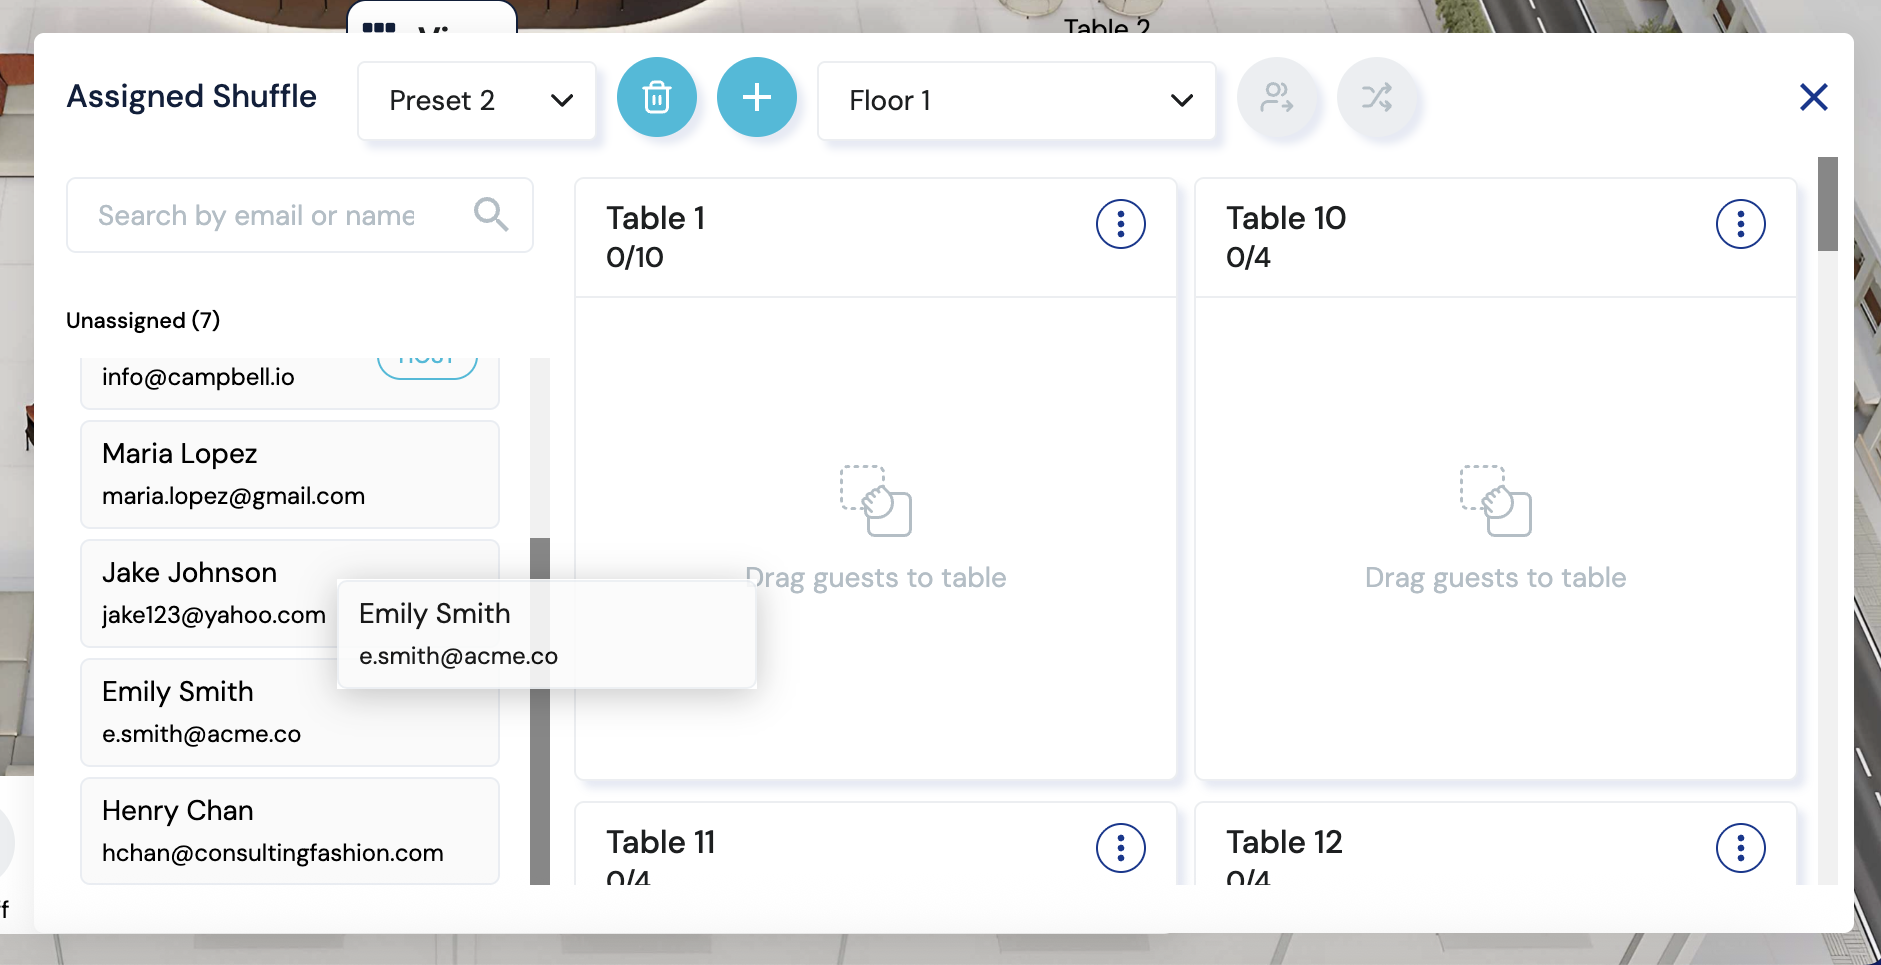Click the shuffle arrows icon button
The height and width of the screenshot is (965, 1881).
pyautogui.click(x=1376, y=97)
